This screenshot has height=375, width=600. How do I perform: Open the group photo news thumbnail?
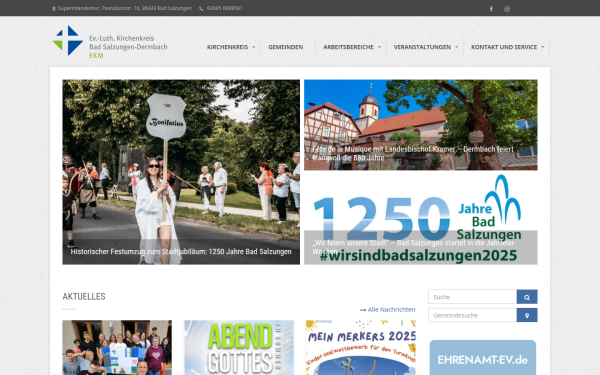(117, 347)
